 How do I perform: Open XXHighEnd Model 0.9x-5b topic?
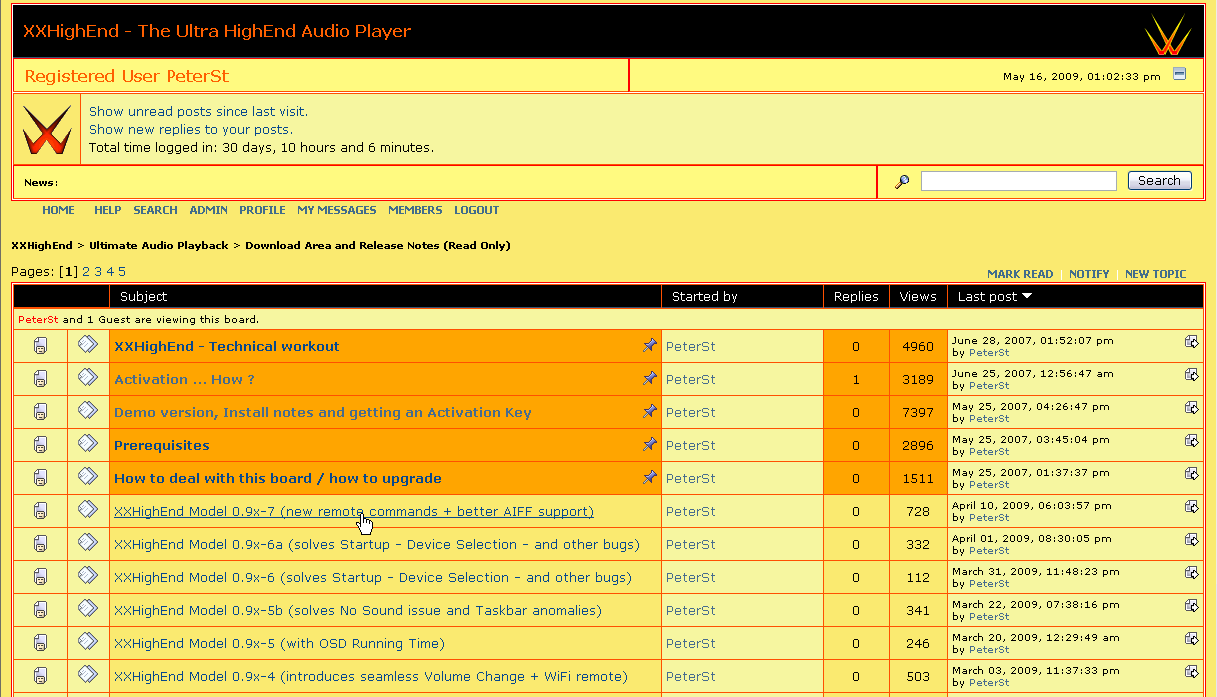pyautogui.click(x=358, y=611)
